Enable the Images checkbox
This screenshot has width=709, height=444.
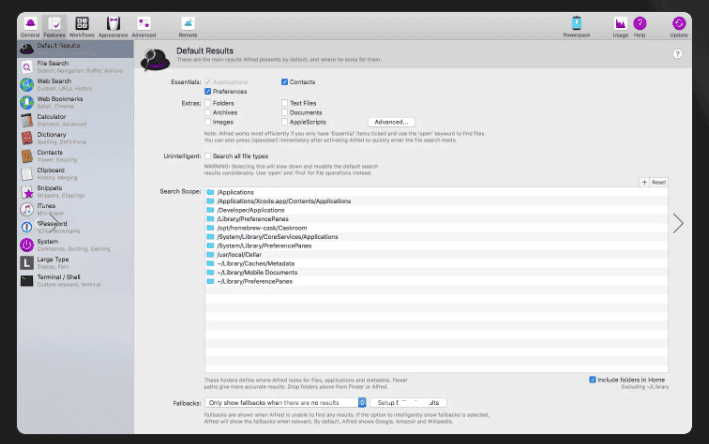point(208,122)
